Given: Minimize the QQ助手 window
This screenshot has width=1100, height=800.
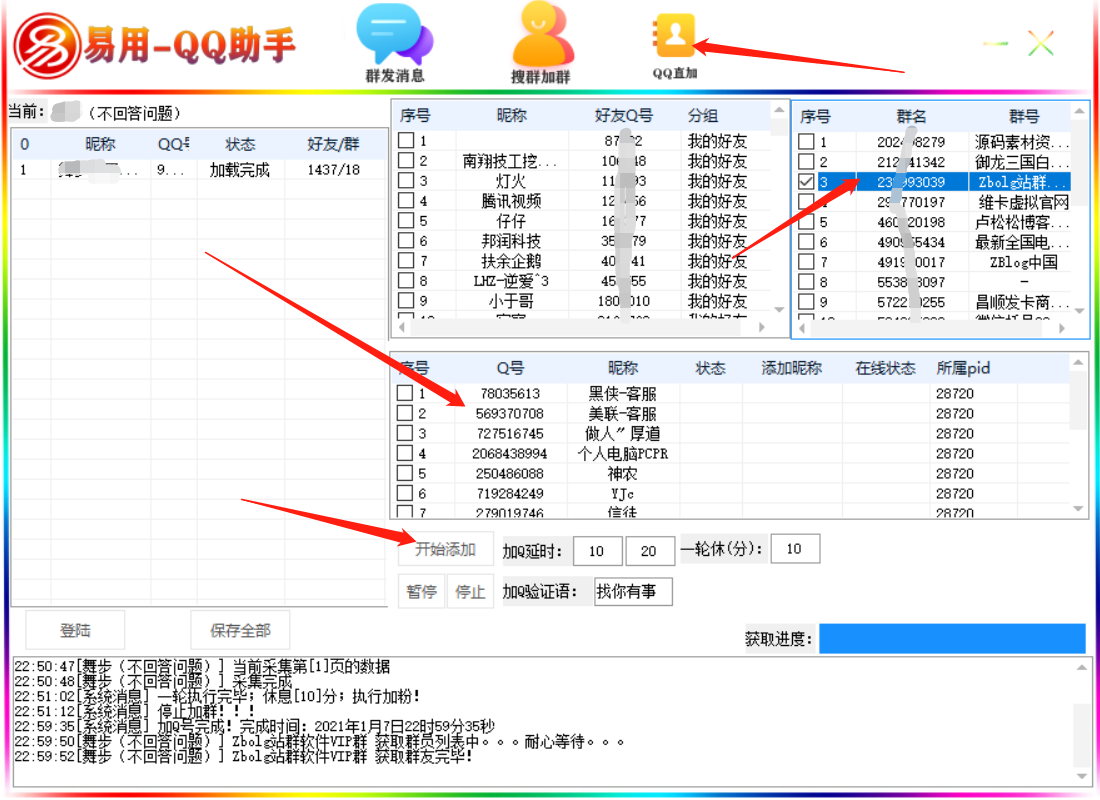Looking at the screenshot, I should click(x=995, y=44).
